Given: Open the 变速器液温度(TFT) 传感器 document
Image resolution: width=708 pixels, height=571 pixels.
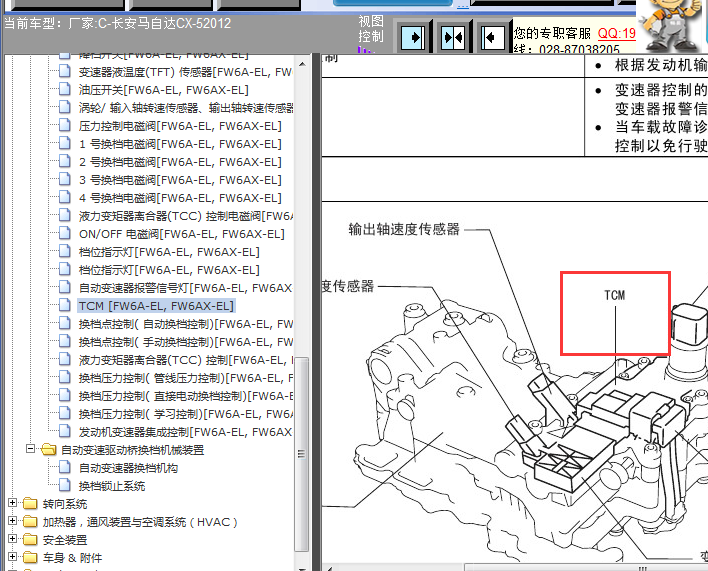Looking at the screenshot, I should pos(186,72).
